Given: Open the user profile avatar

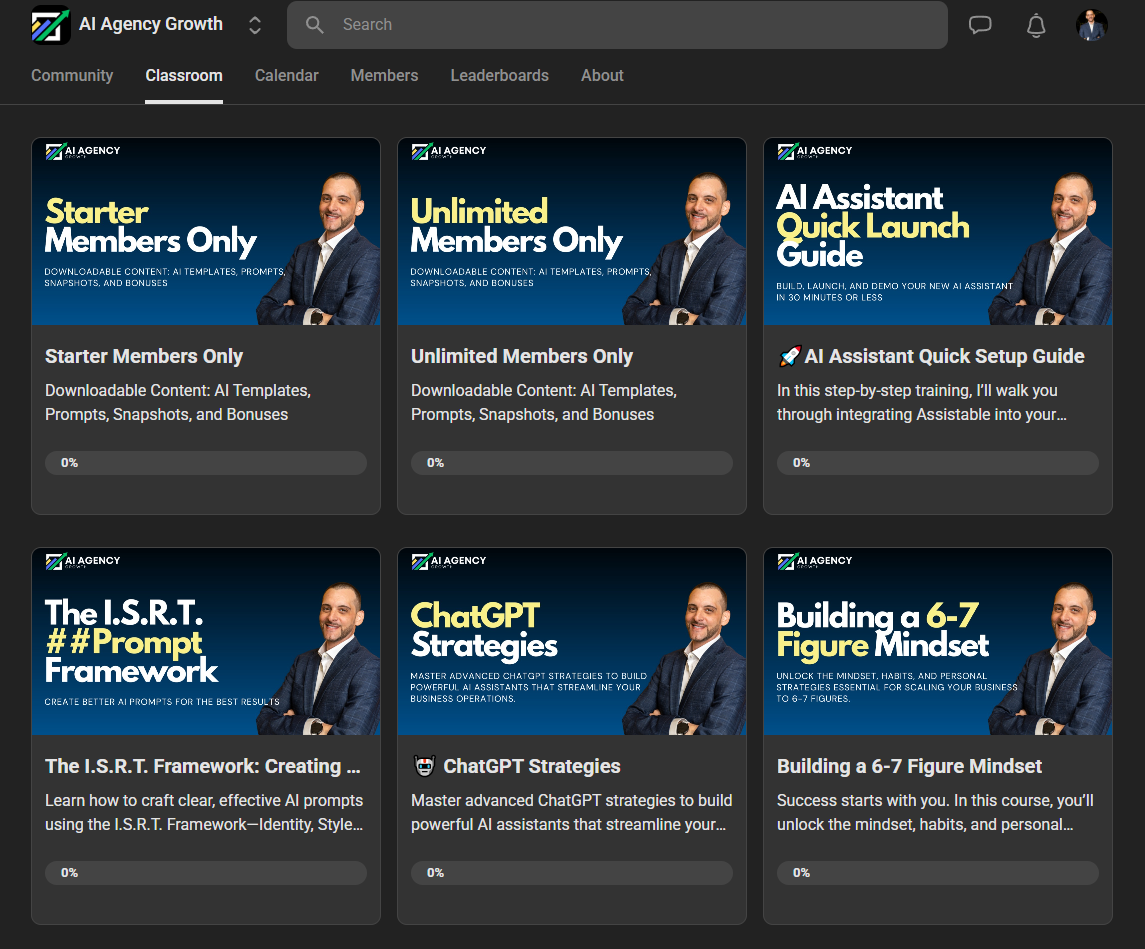Looking at the screenshot, I should click(1092, 25).
